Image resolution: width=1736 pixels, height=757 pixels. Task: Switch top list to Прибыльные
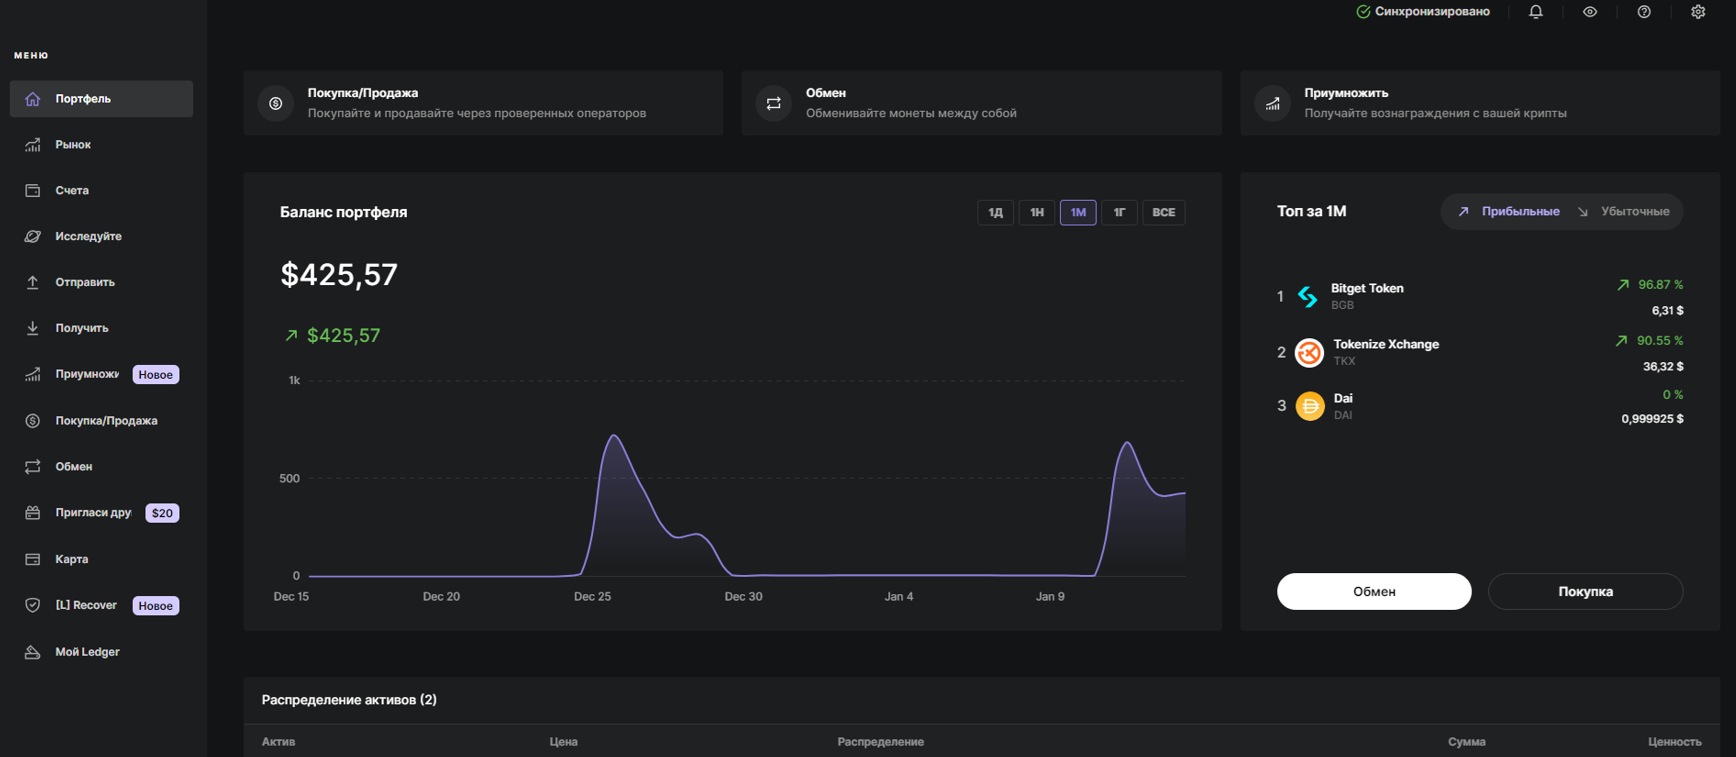click(x=1509, y=212)
